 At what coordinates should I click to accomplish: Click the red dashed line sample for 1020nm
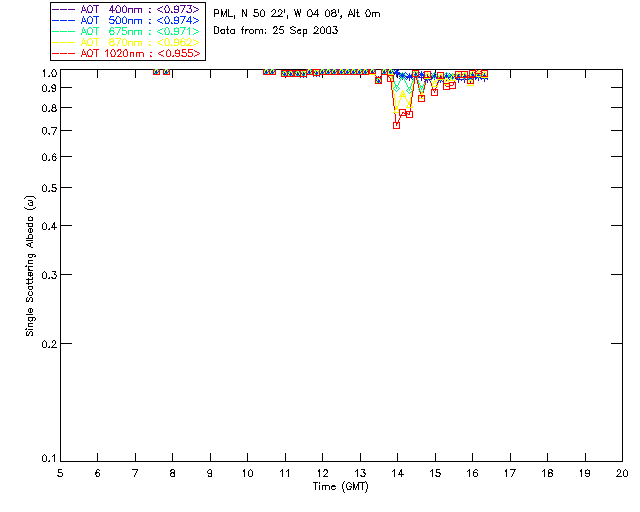pos(64,53)
